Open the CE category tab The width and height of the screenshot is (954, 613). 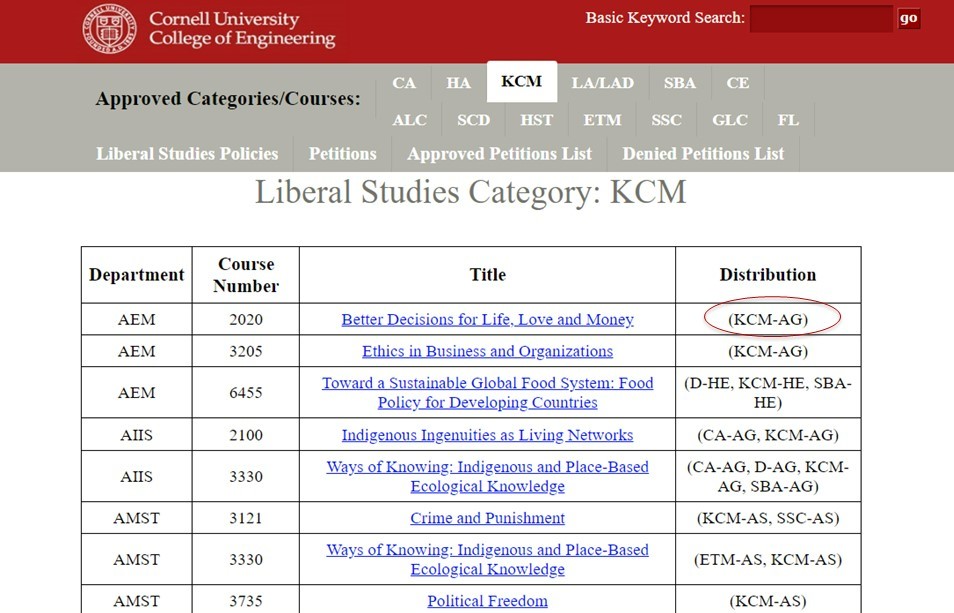[738, 83]
